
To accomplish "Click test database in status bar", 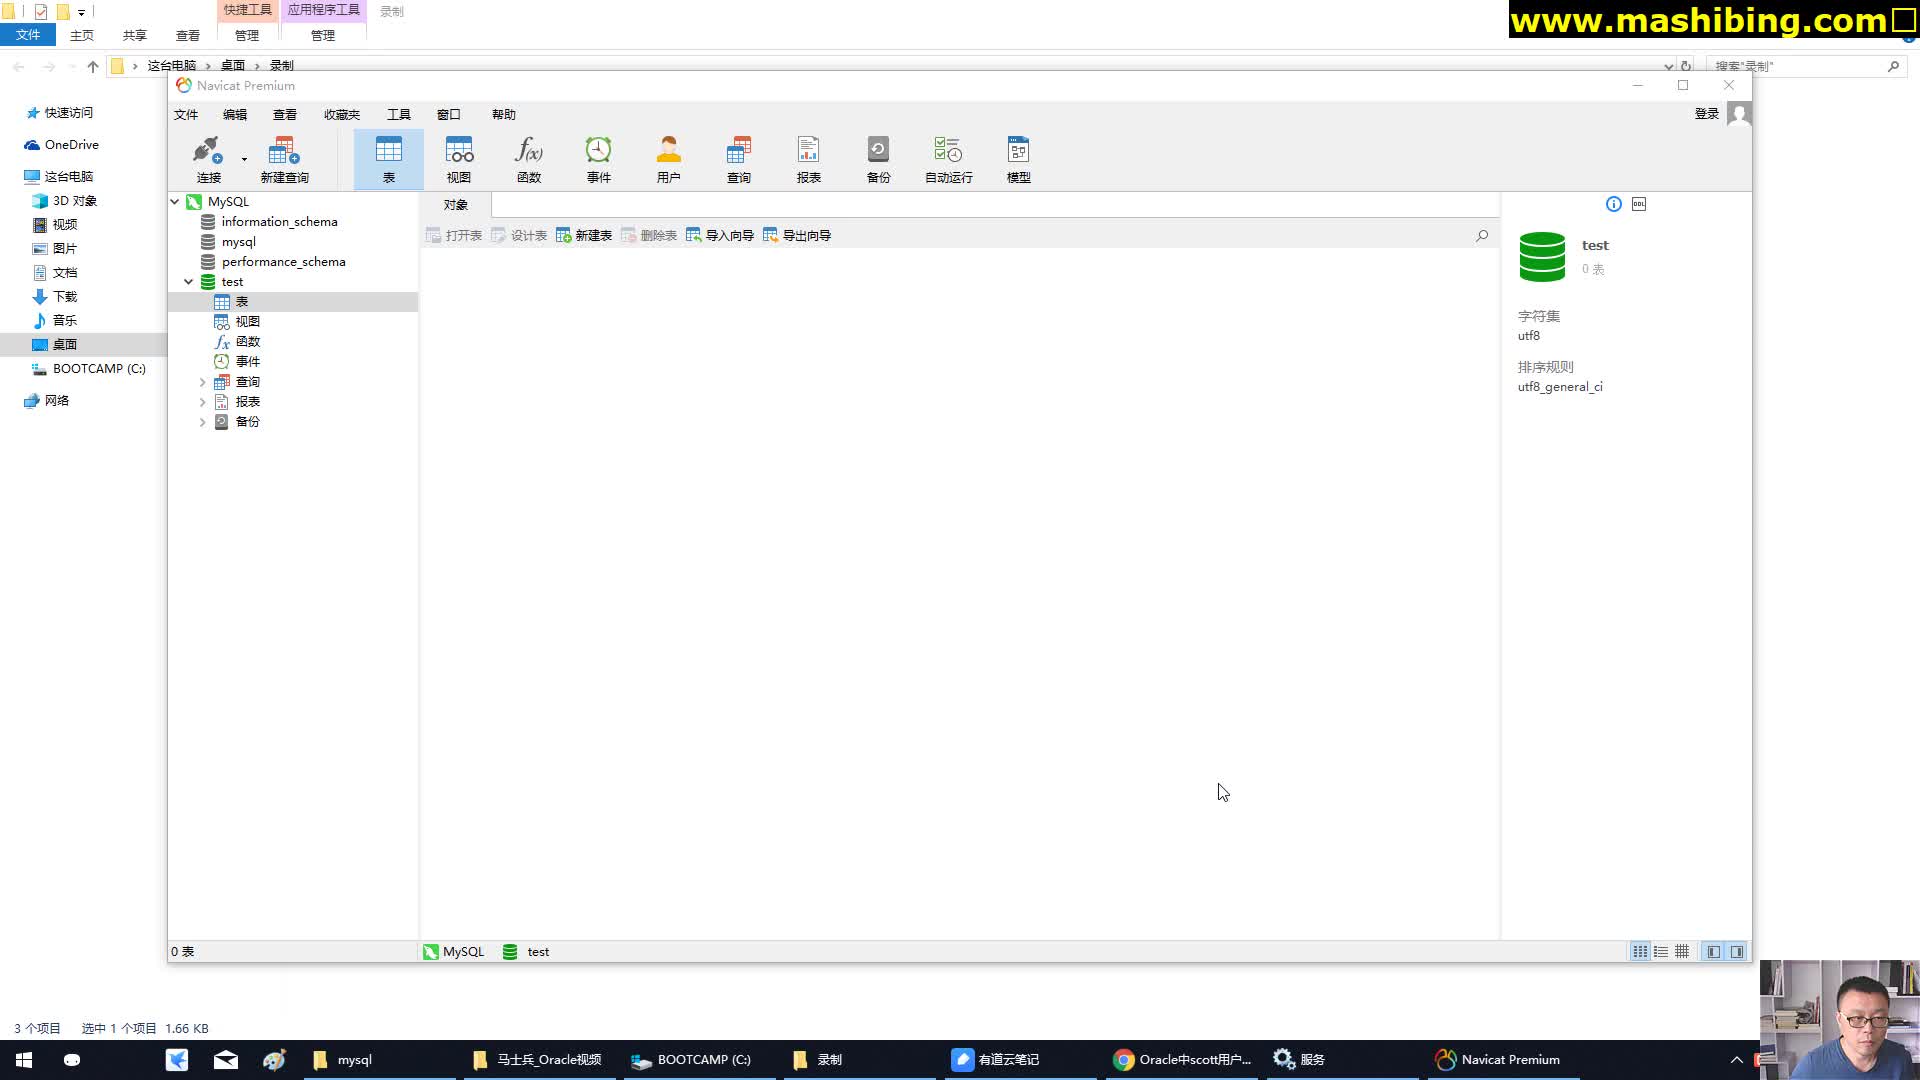I will tap(527, 952).
